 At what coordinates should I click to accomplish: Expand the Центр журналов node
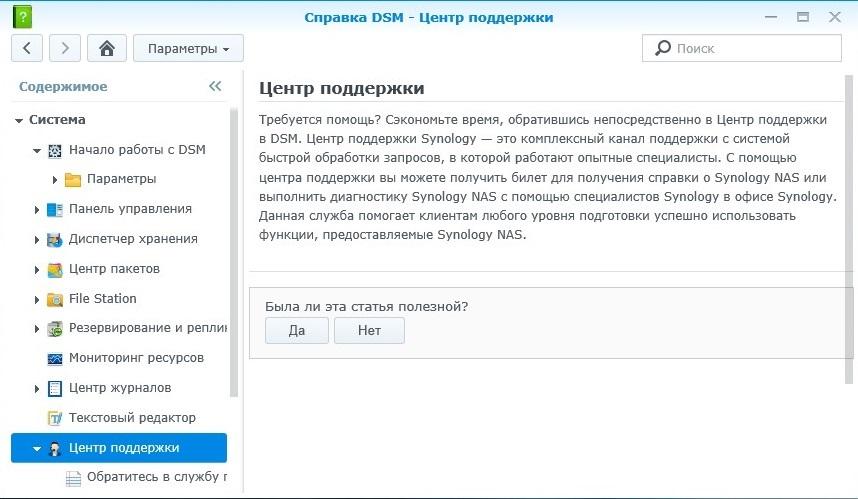(37, 389)
